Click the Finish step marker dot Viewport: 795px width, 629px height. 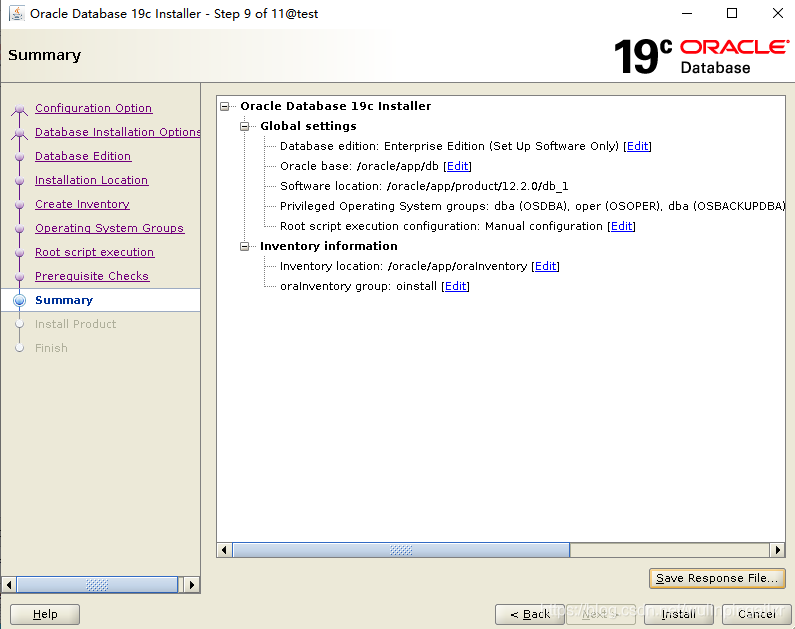pos(19,348)
